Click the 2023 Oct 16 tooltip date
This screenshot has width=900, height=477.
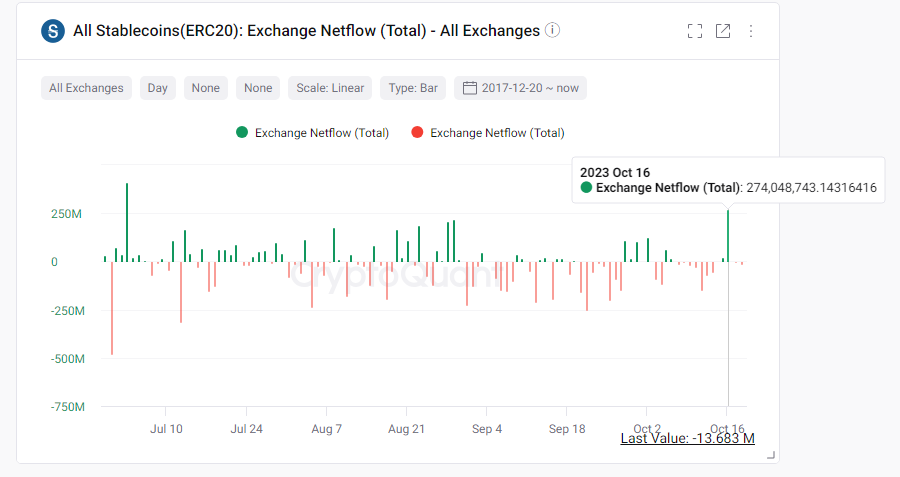615,173
